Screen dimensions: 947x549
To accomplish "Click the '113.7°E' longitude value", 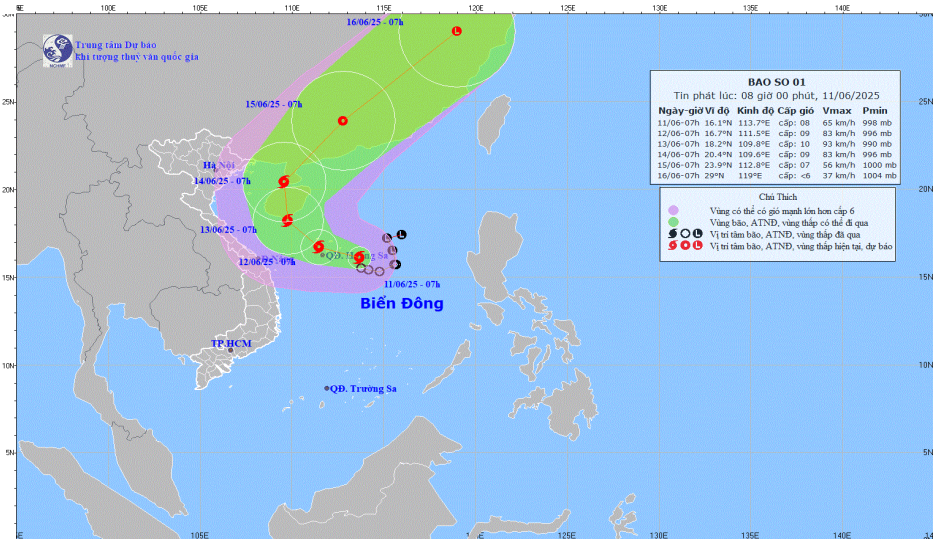I will coord(754,123).
